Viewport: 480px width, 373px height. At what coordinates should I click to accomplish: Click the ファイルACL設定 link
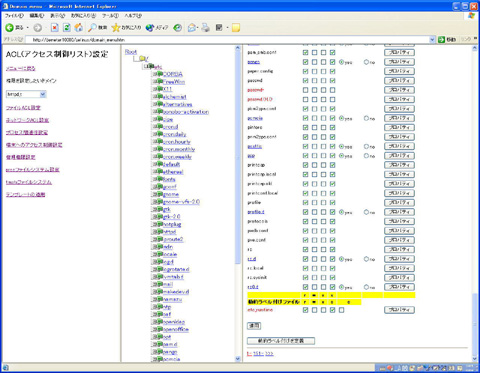coord(23,108)
